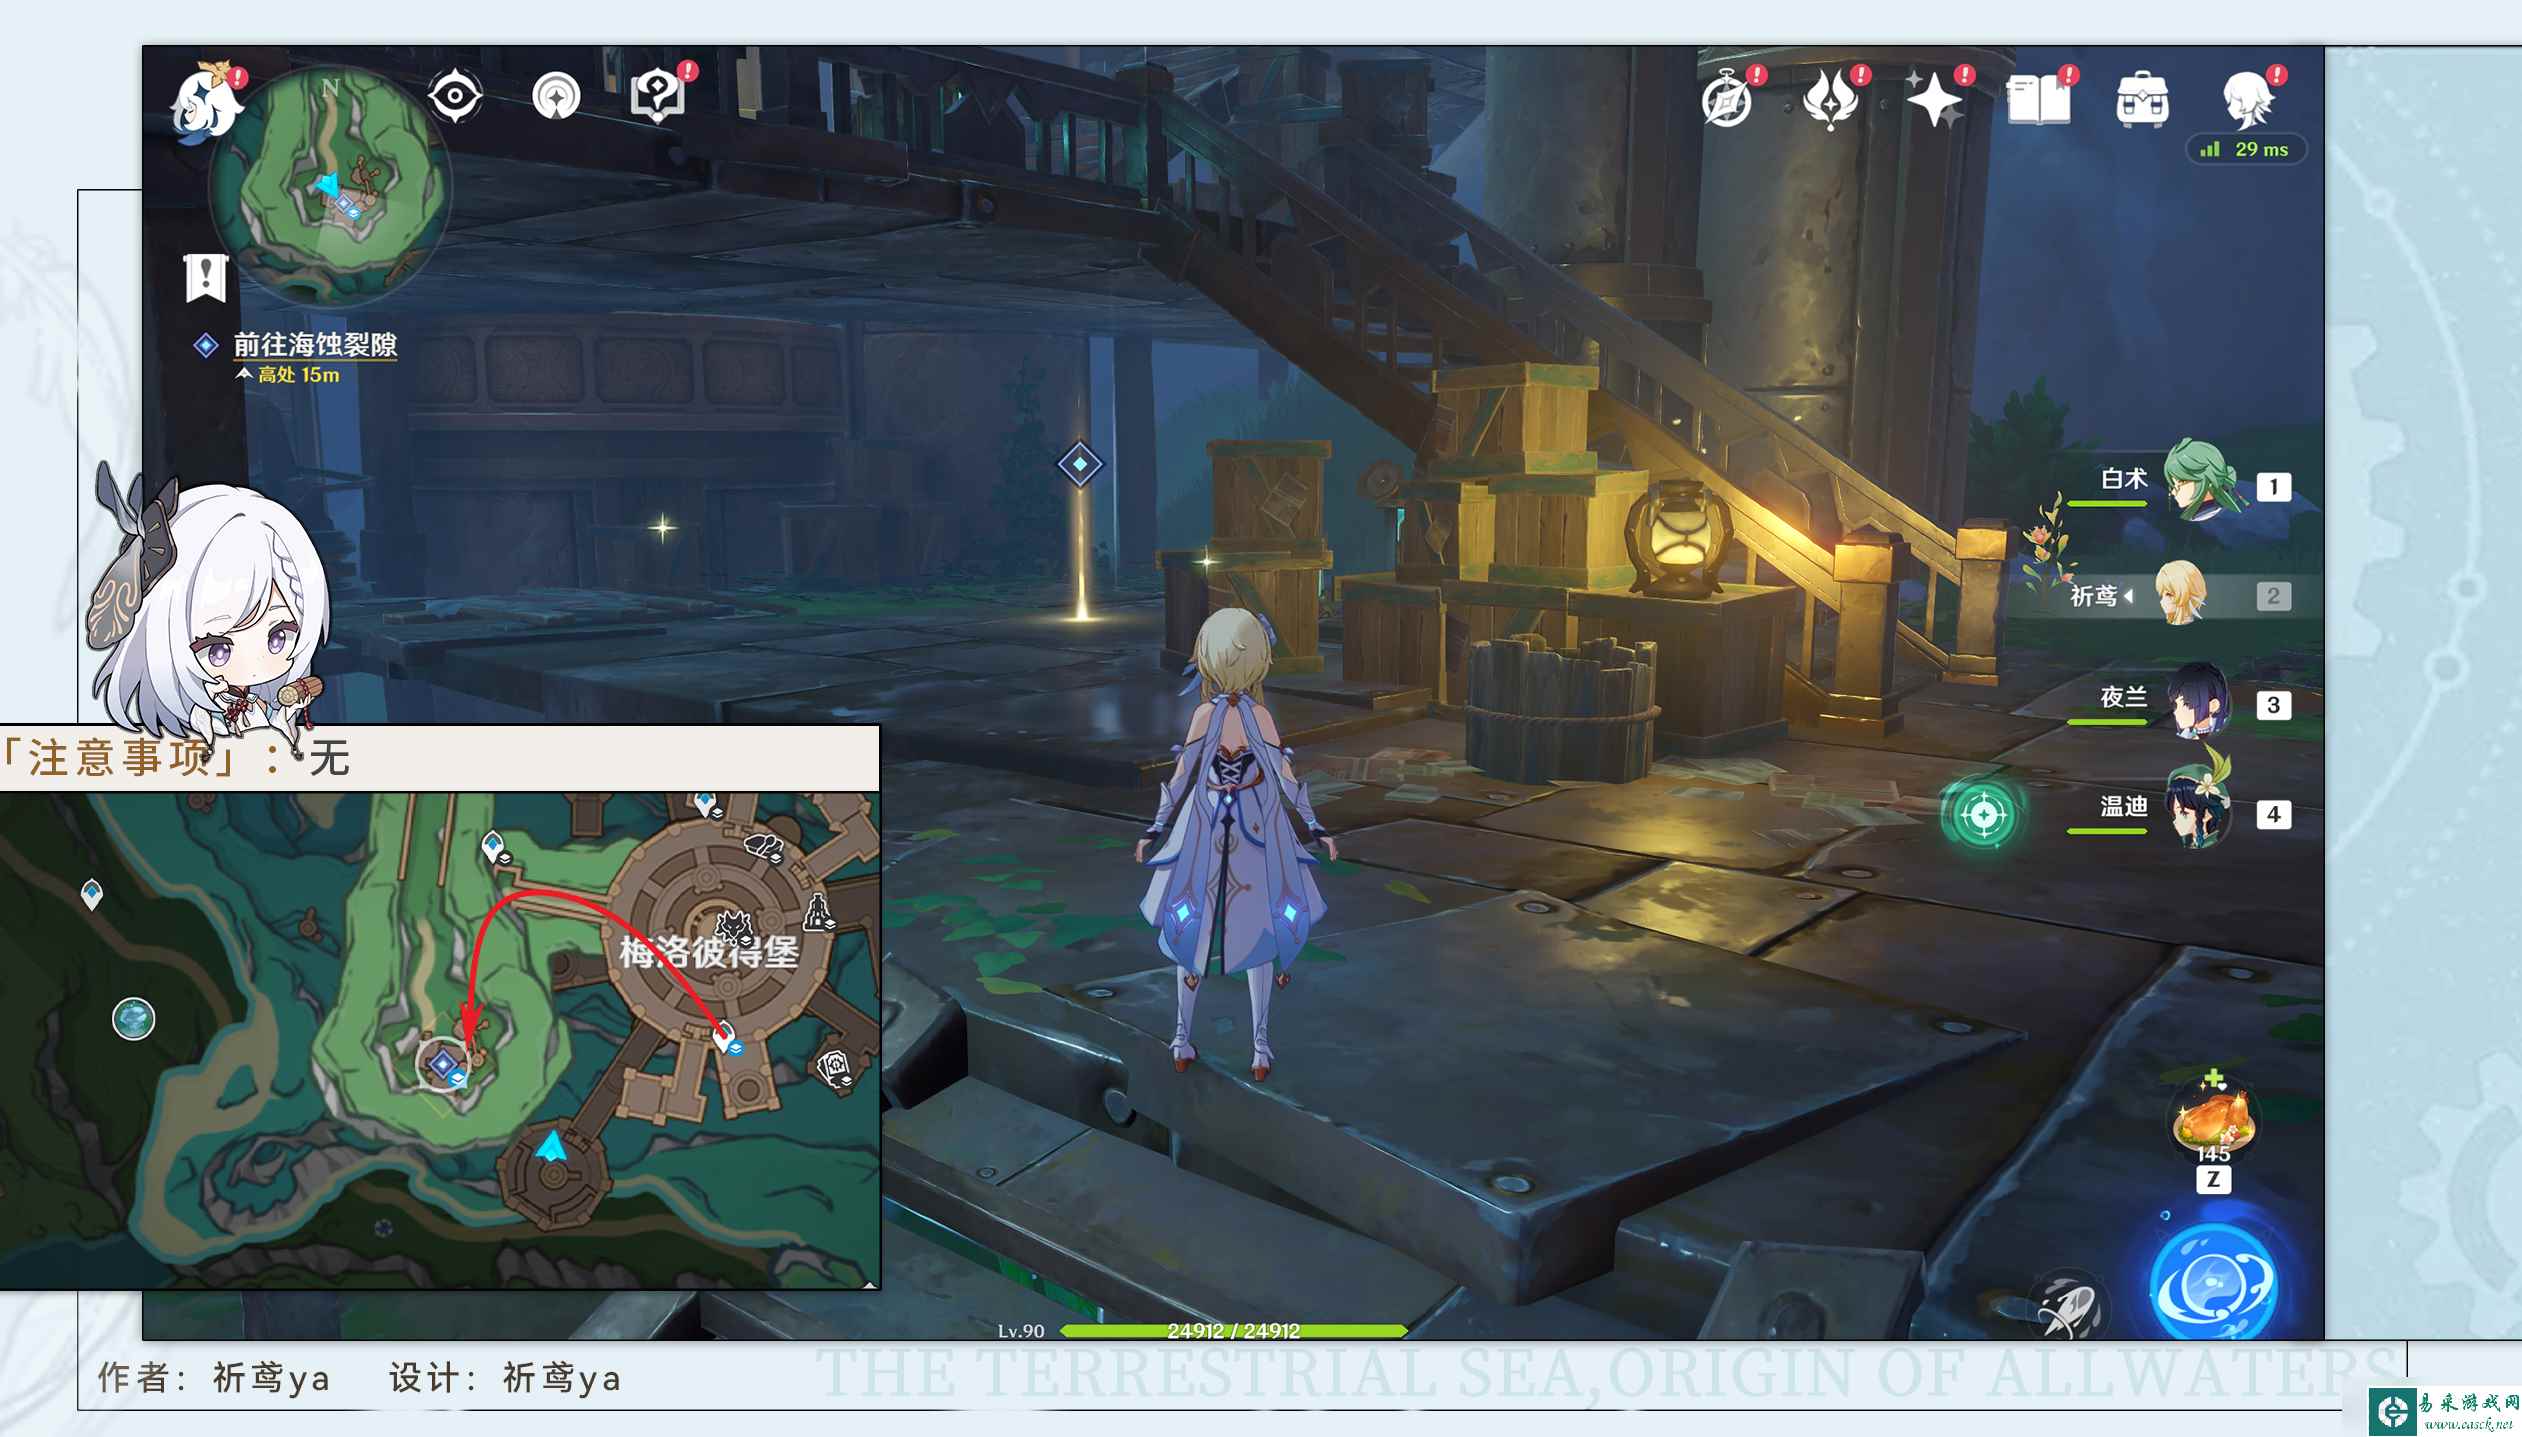This screenshot has height=1437, width=2522.
Task: Open the events compass icon
Action: [x=1728, y=100]
